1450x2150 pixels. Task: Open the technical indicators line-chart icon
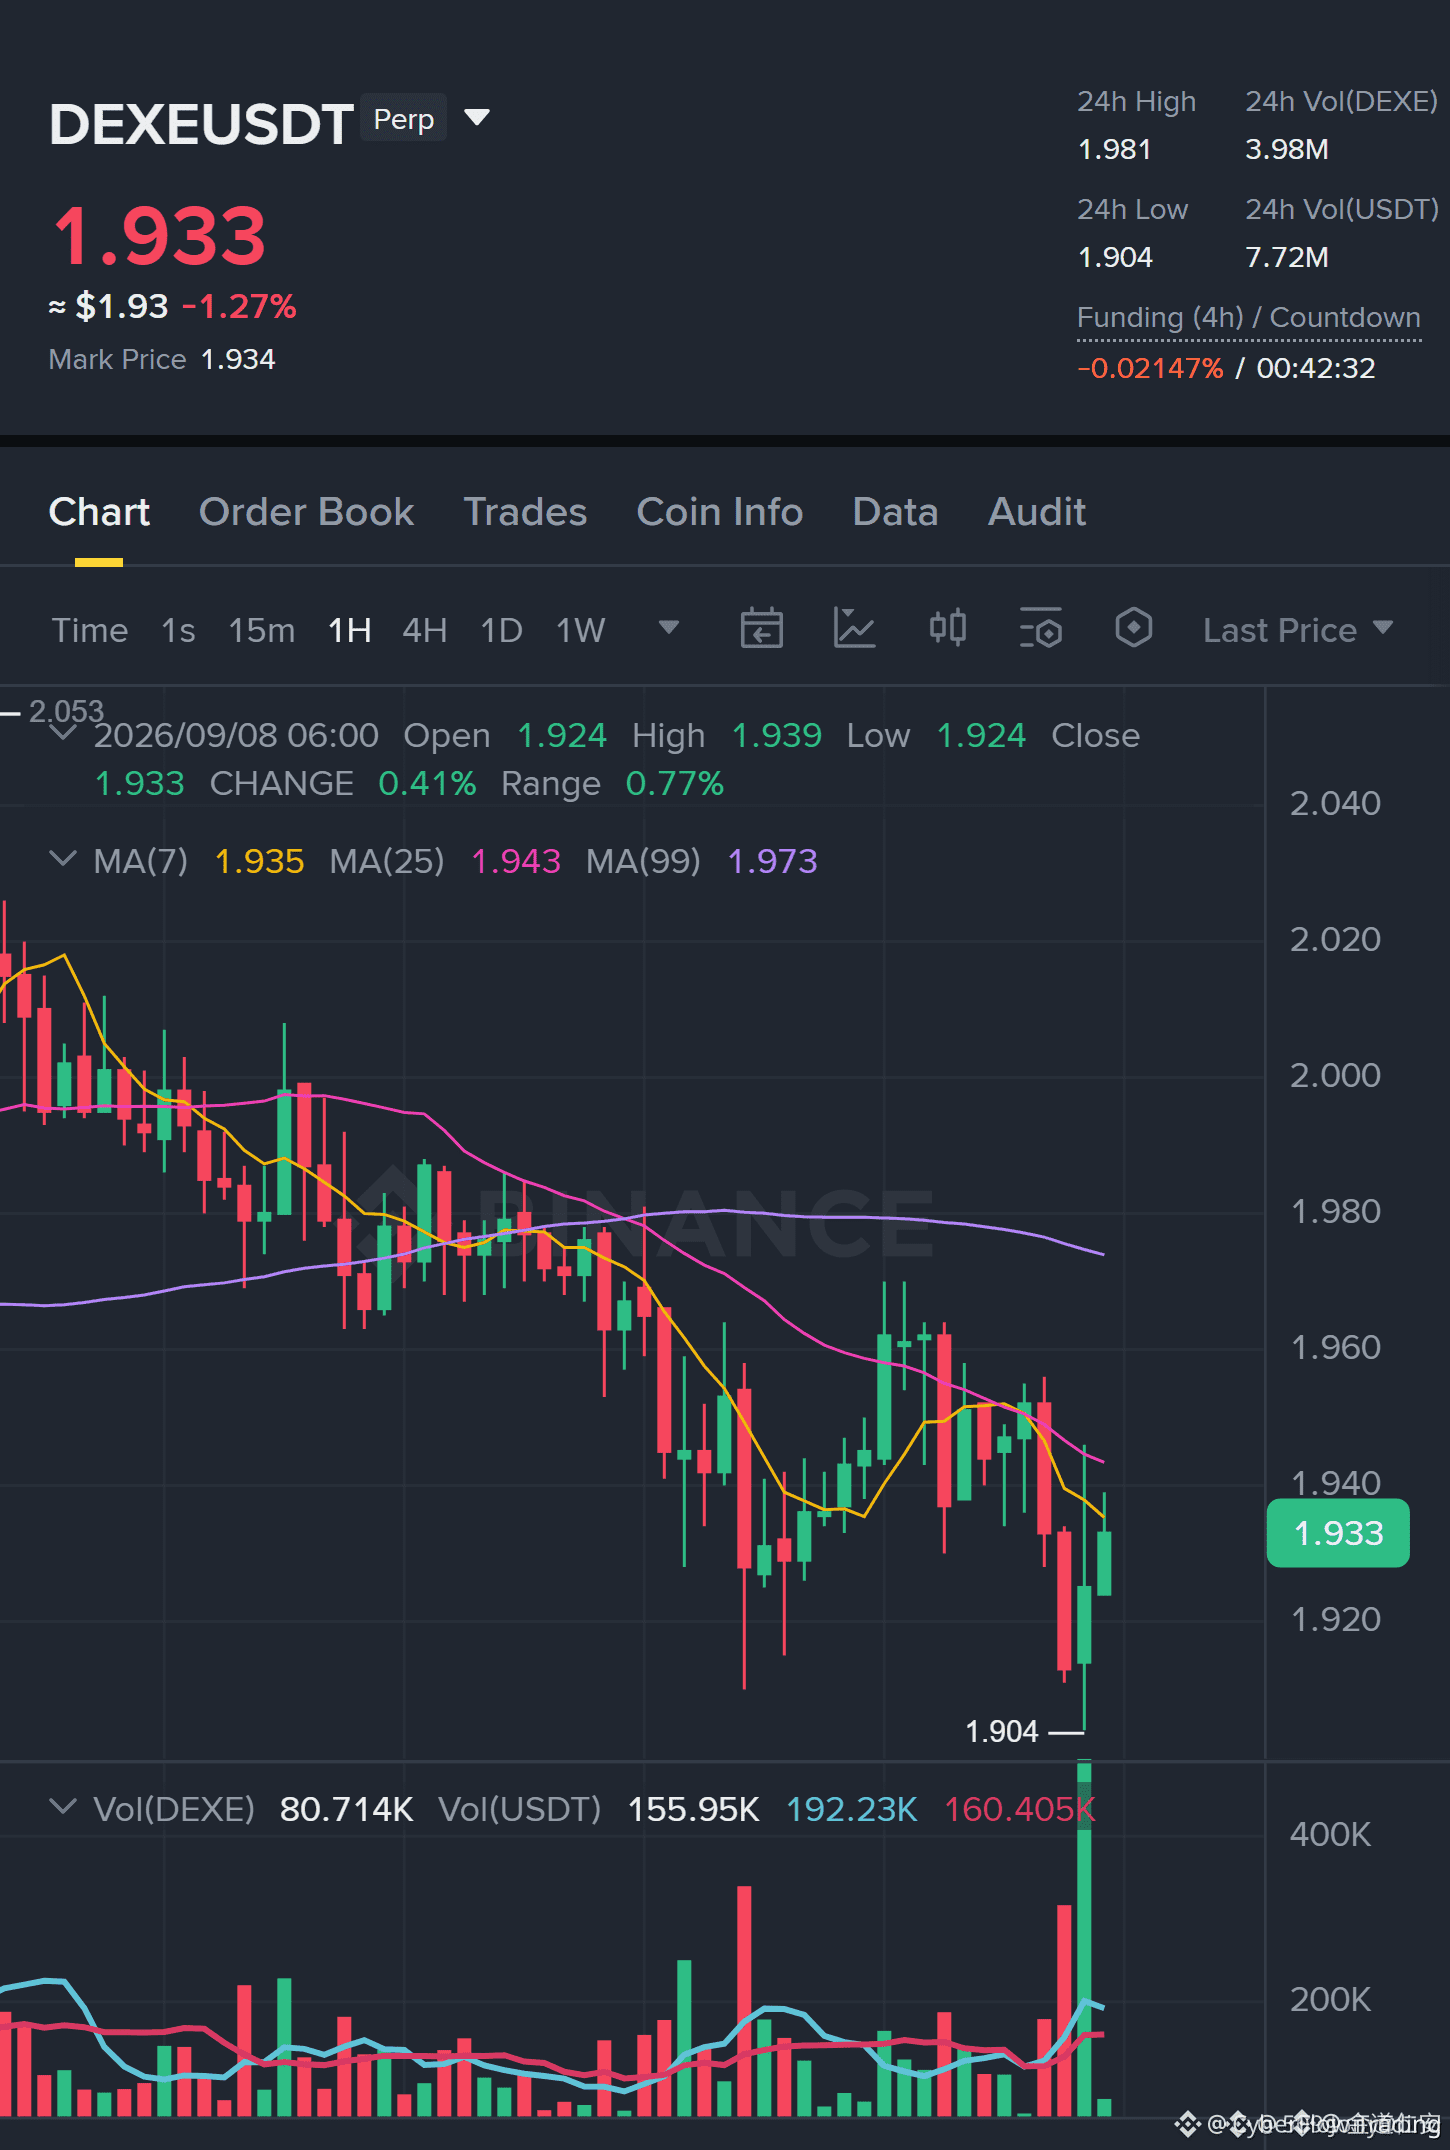coord(854,629)
